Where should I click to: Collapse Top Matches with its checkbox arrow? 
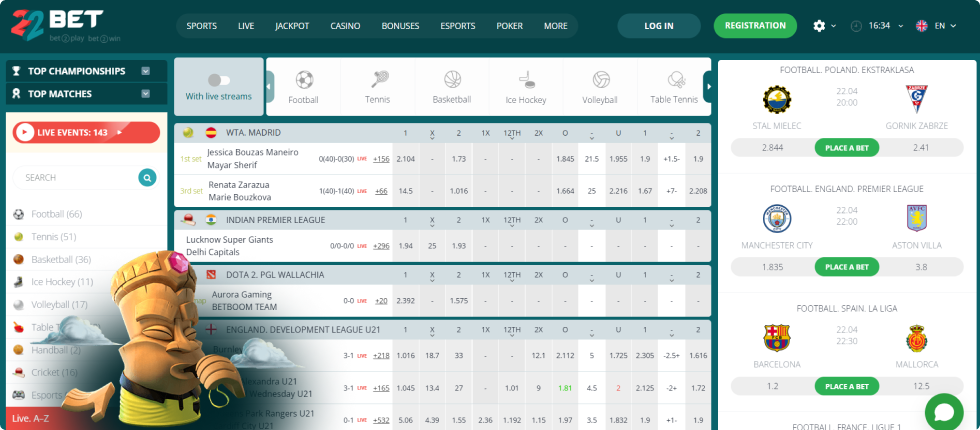146,94
